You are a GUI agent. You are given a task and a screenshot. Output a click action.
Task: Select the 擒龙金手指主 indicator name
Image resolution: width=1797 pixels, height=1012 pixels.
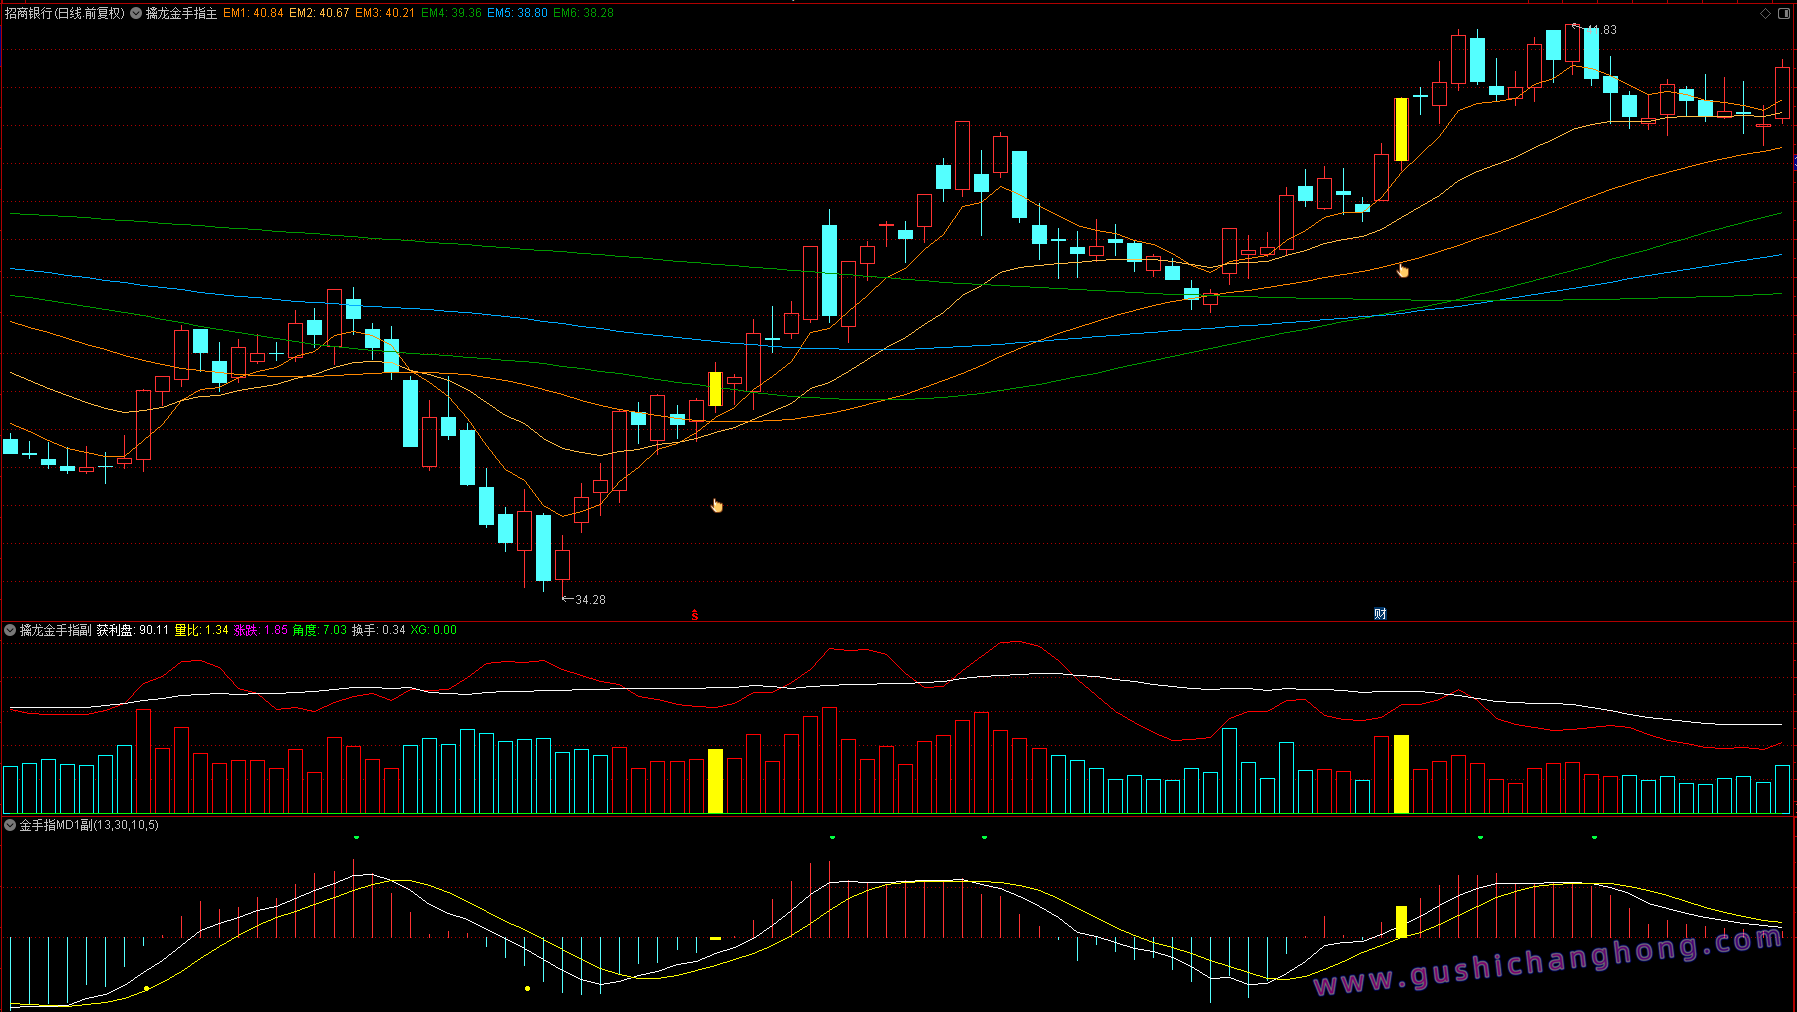pyautogui.click(x=181, y=13)
